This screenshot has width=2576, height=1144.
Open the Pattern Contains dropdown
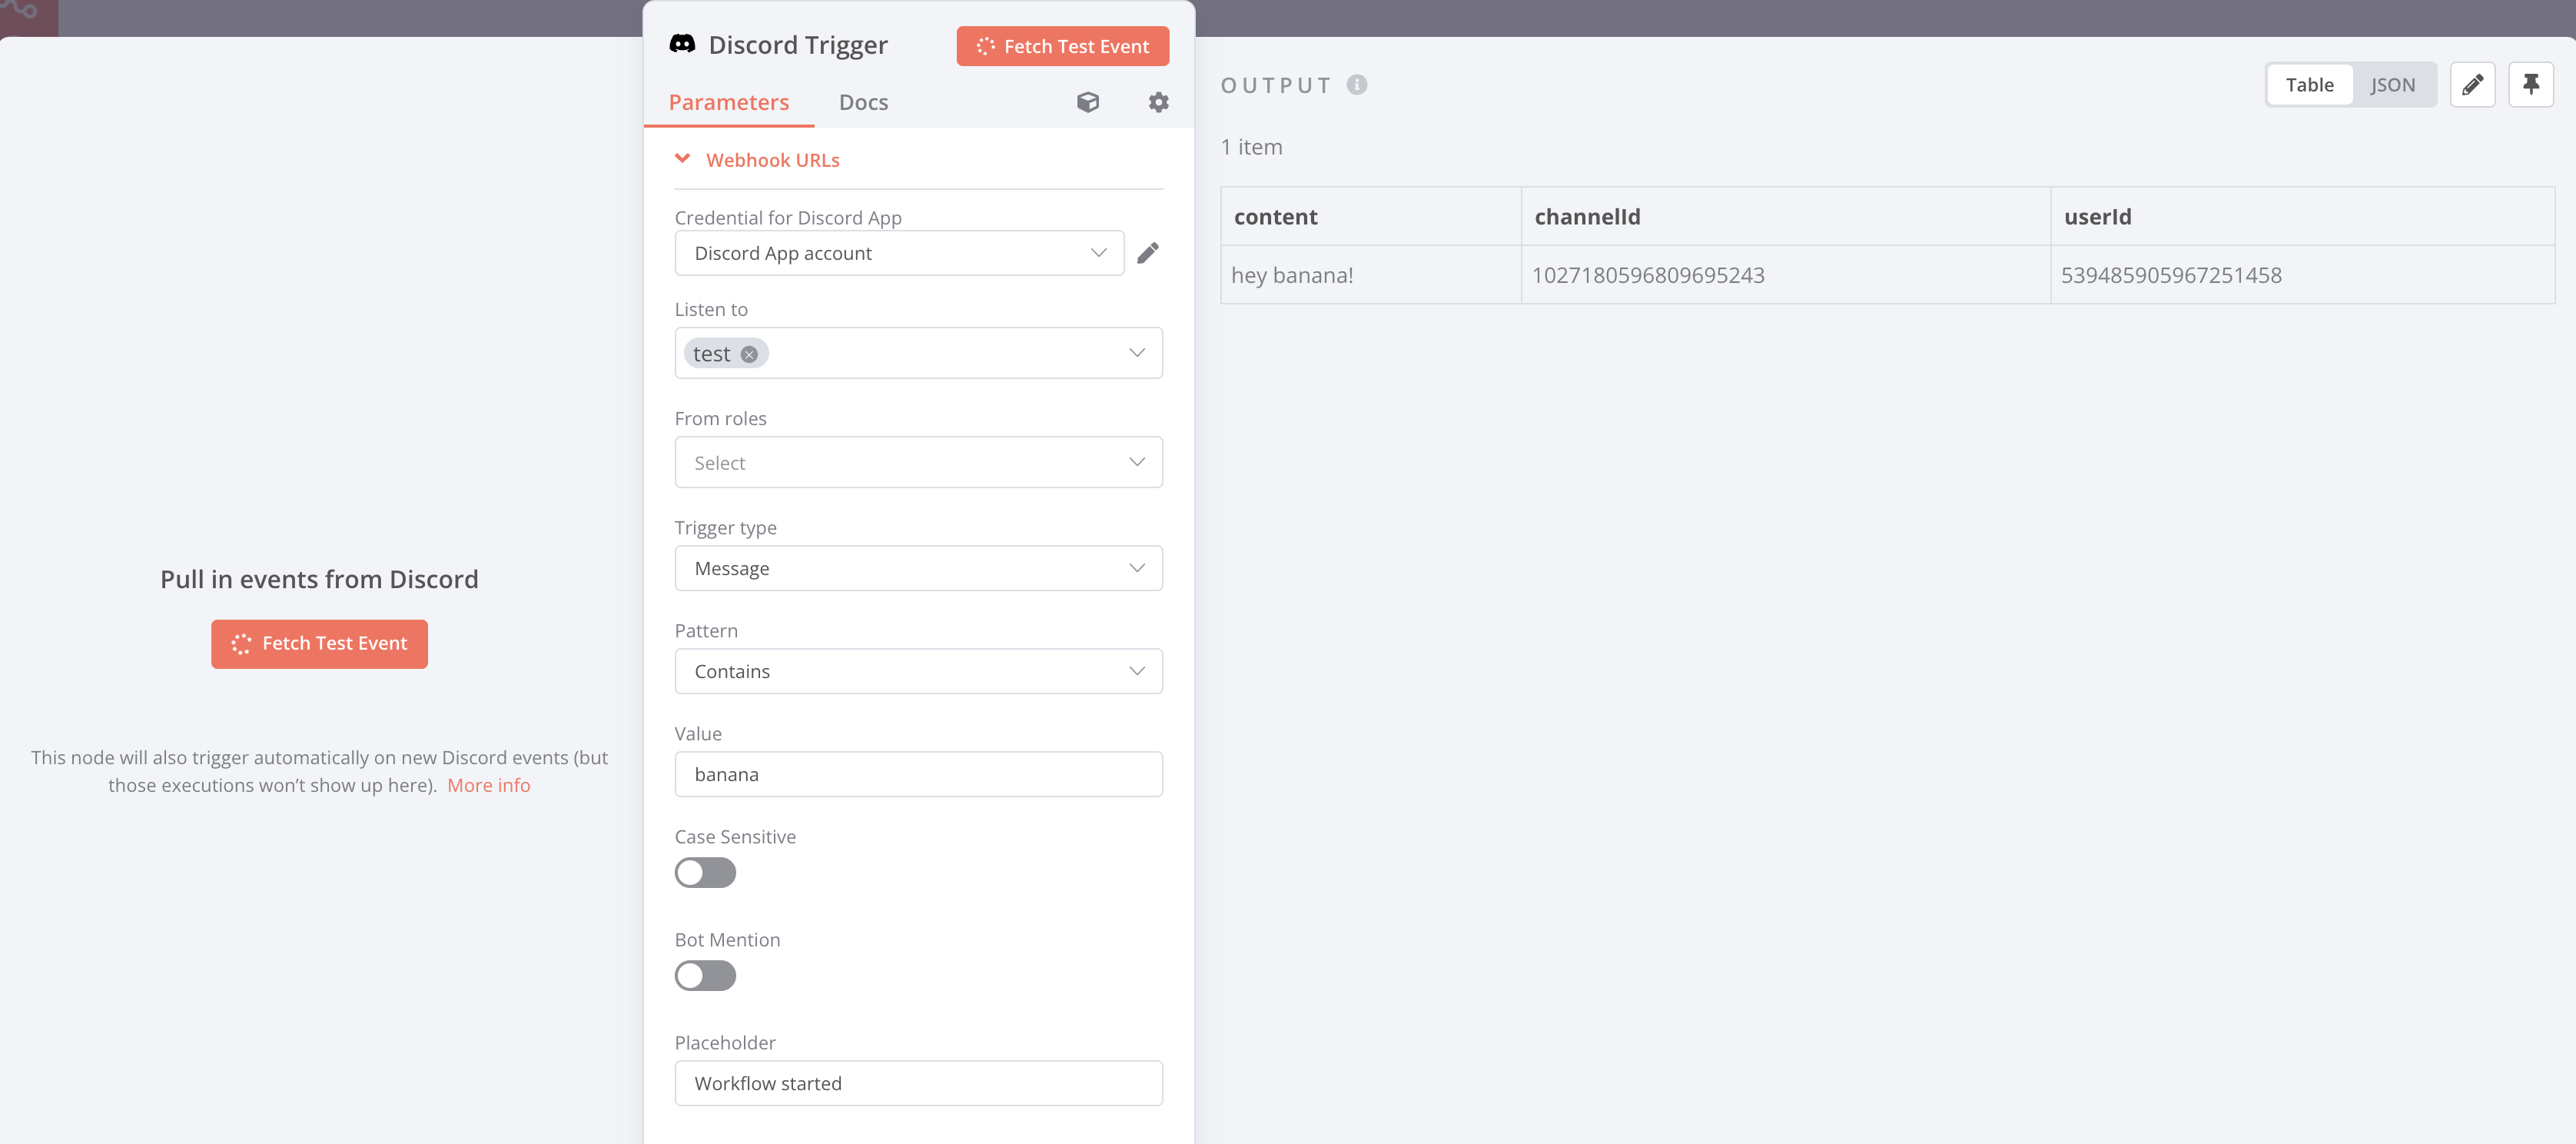918,671
